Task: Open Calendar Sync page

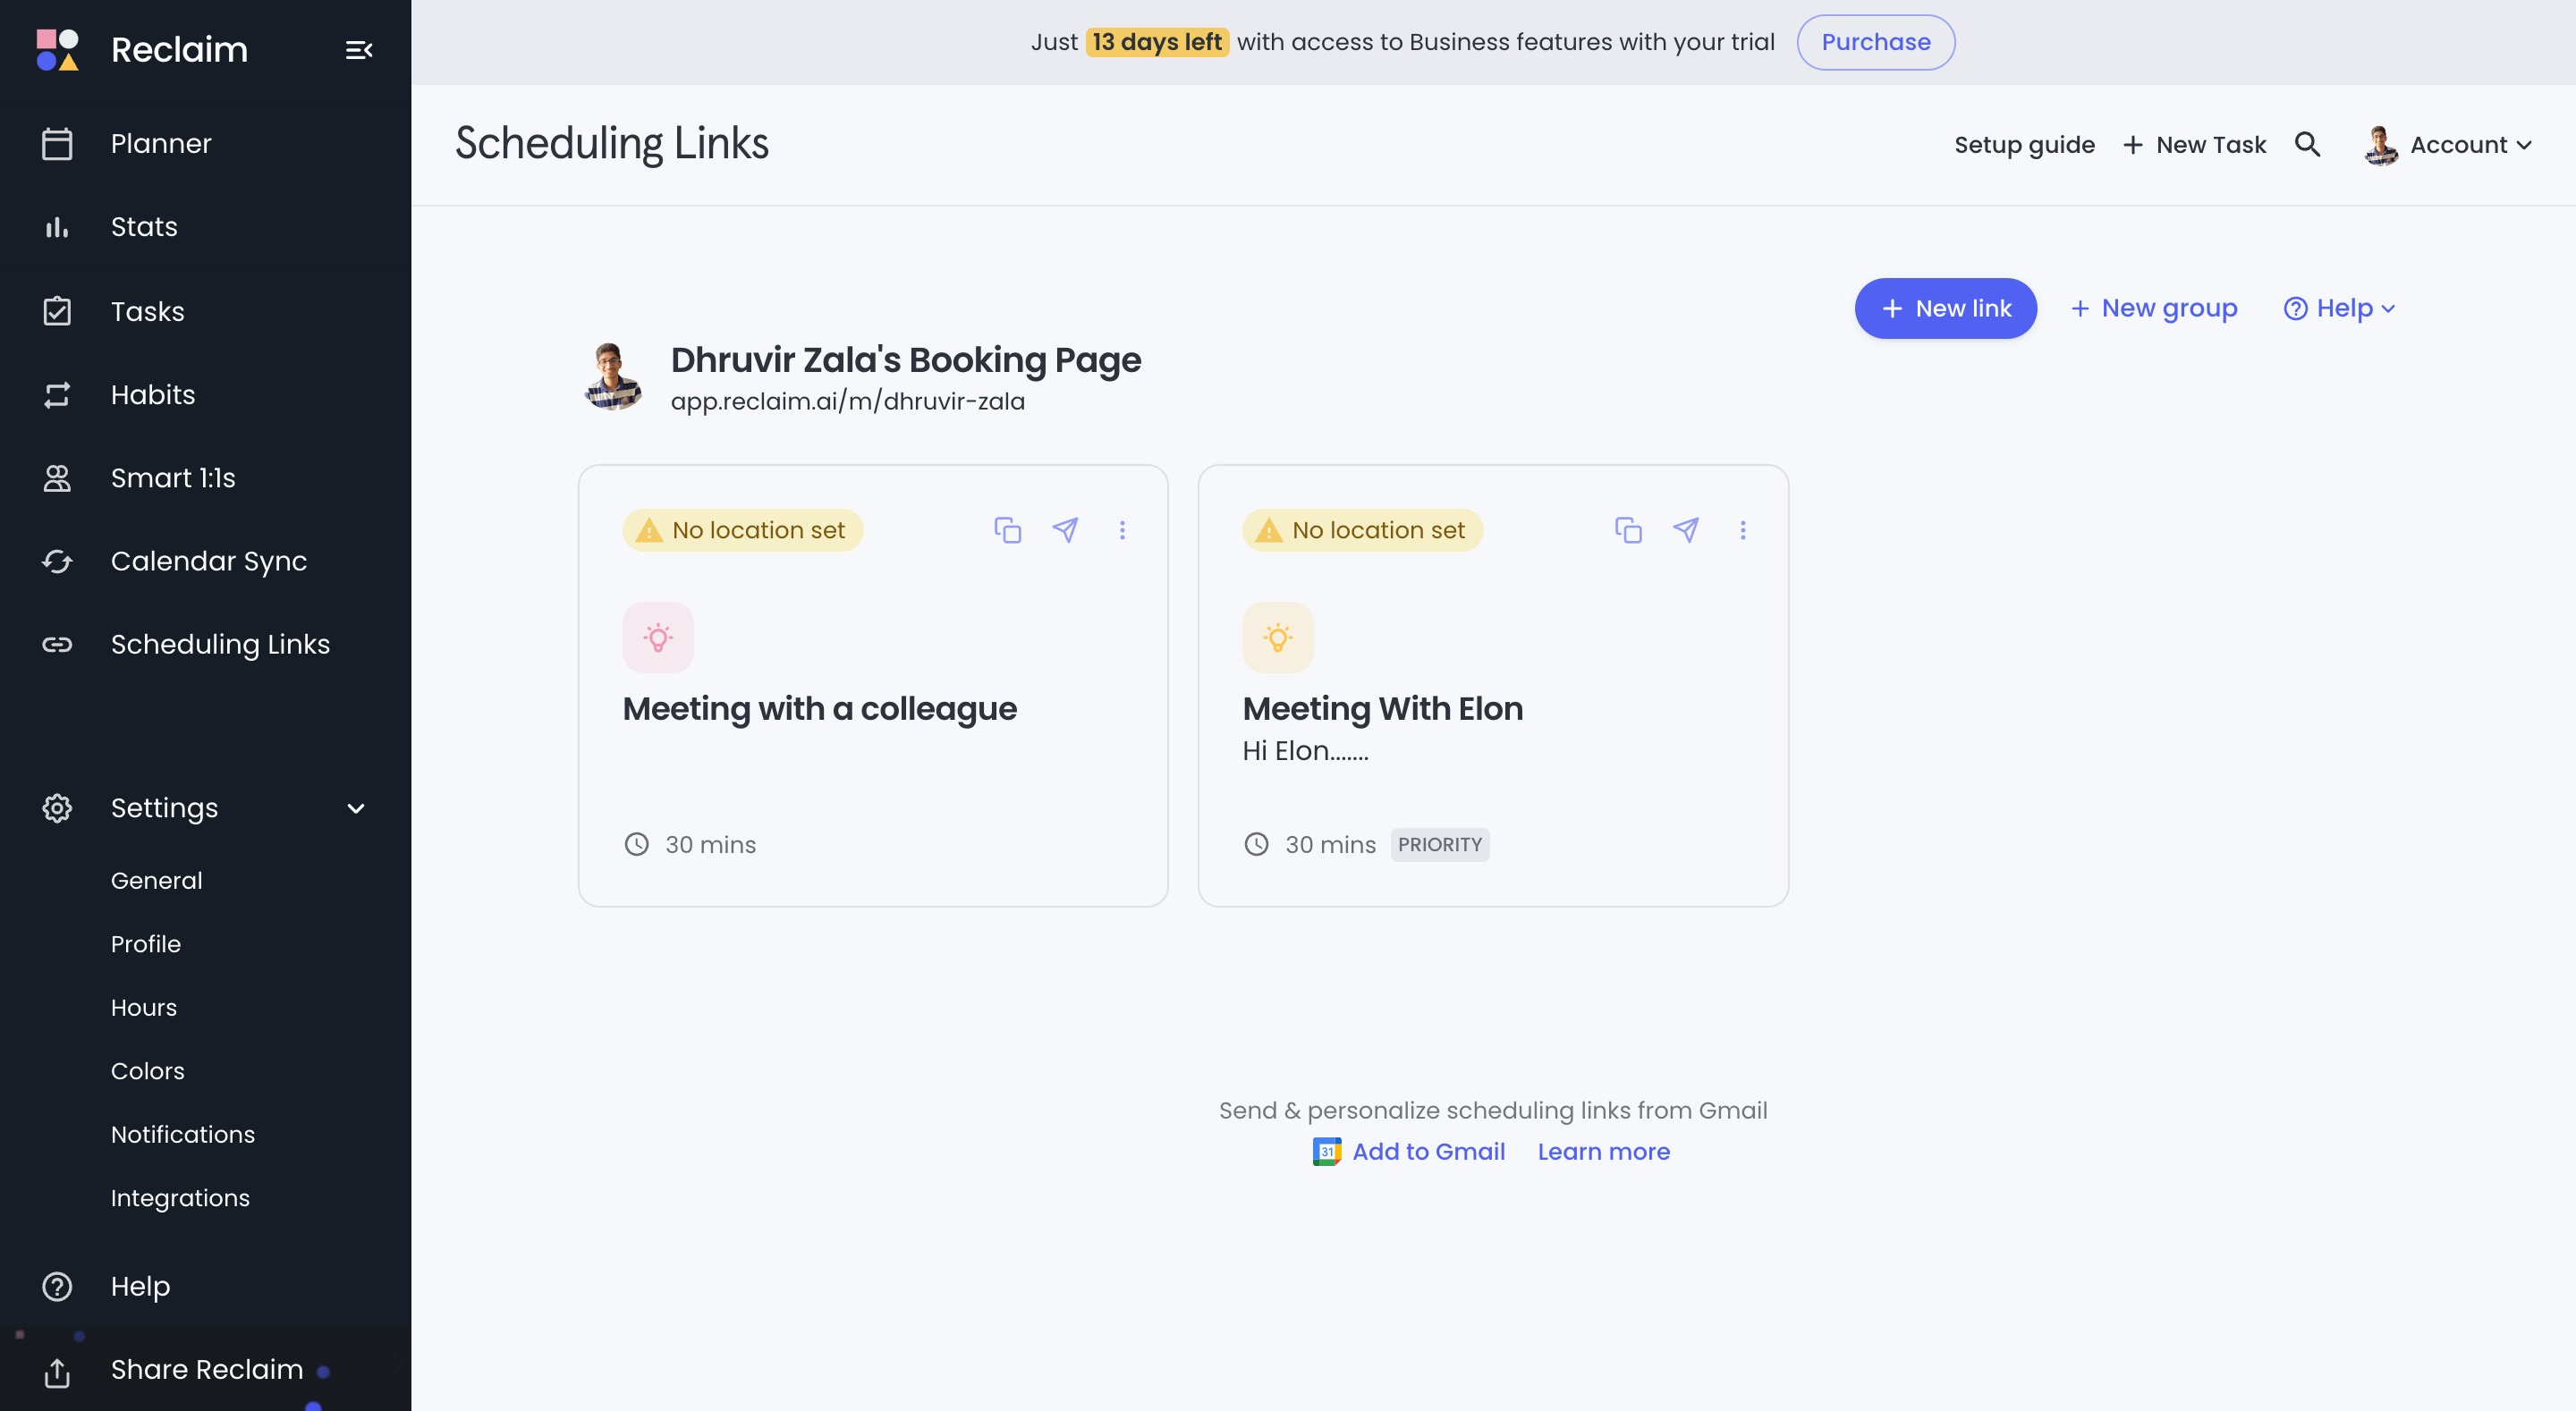Action: click(209, 561)
